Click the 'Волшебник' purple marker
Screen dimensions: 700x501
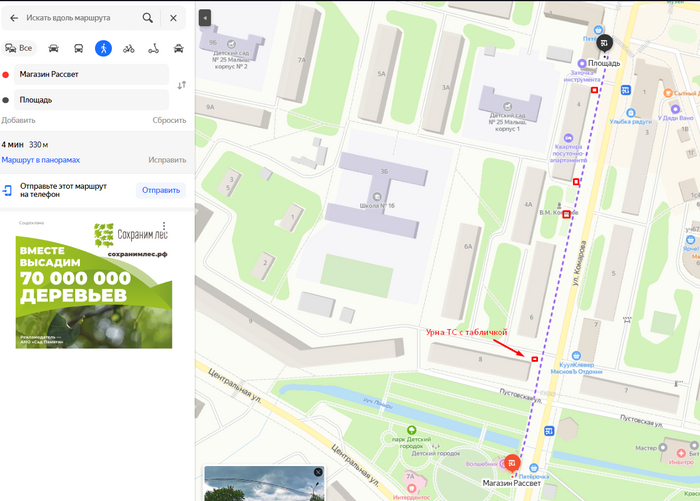(x=504, y=464)
